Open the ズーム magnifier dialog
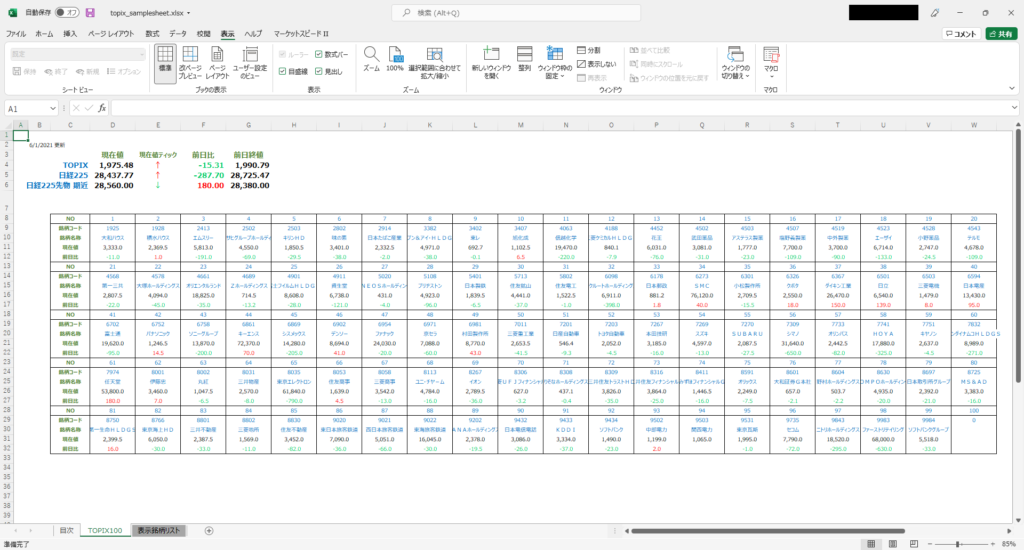 [371, 59]
